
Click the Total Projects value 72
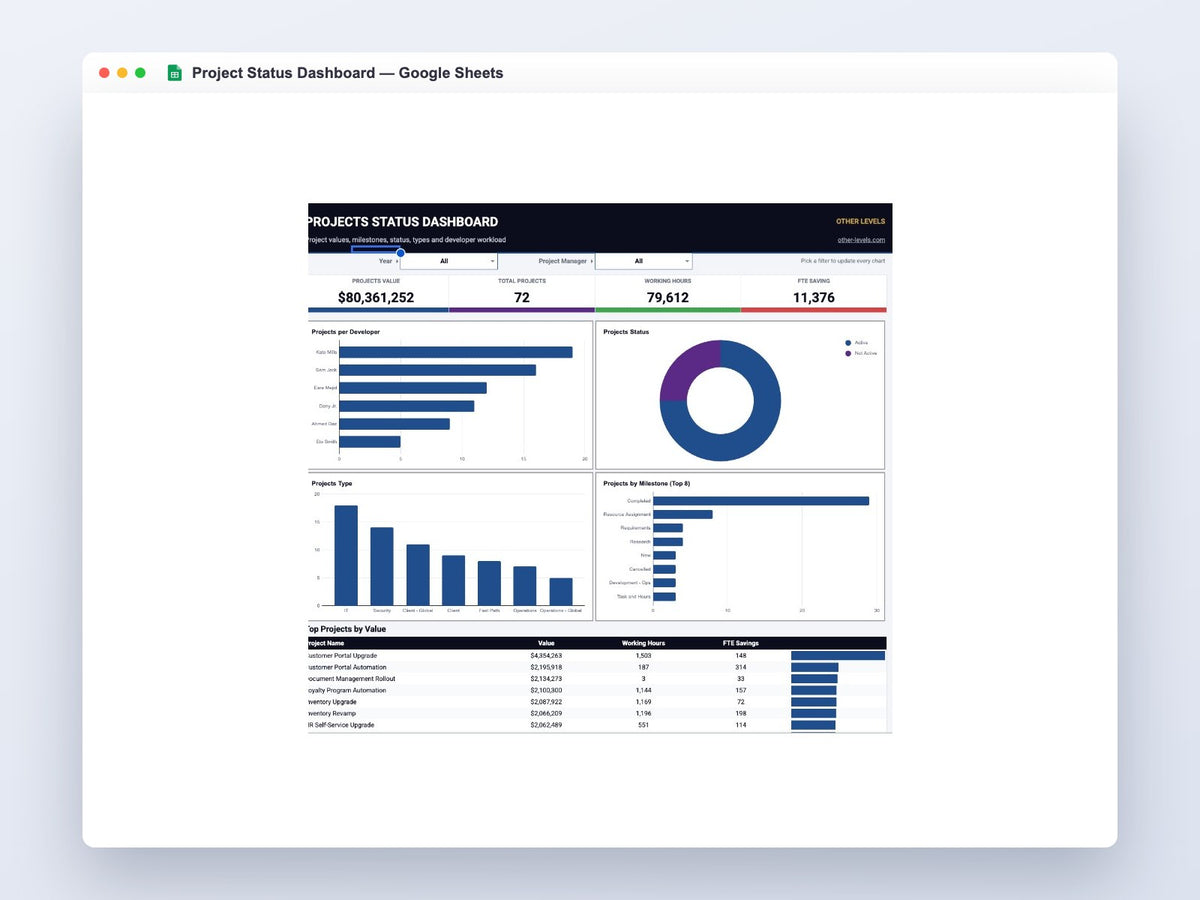click(x=522, y=297)
